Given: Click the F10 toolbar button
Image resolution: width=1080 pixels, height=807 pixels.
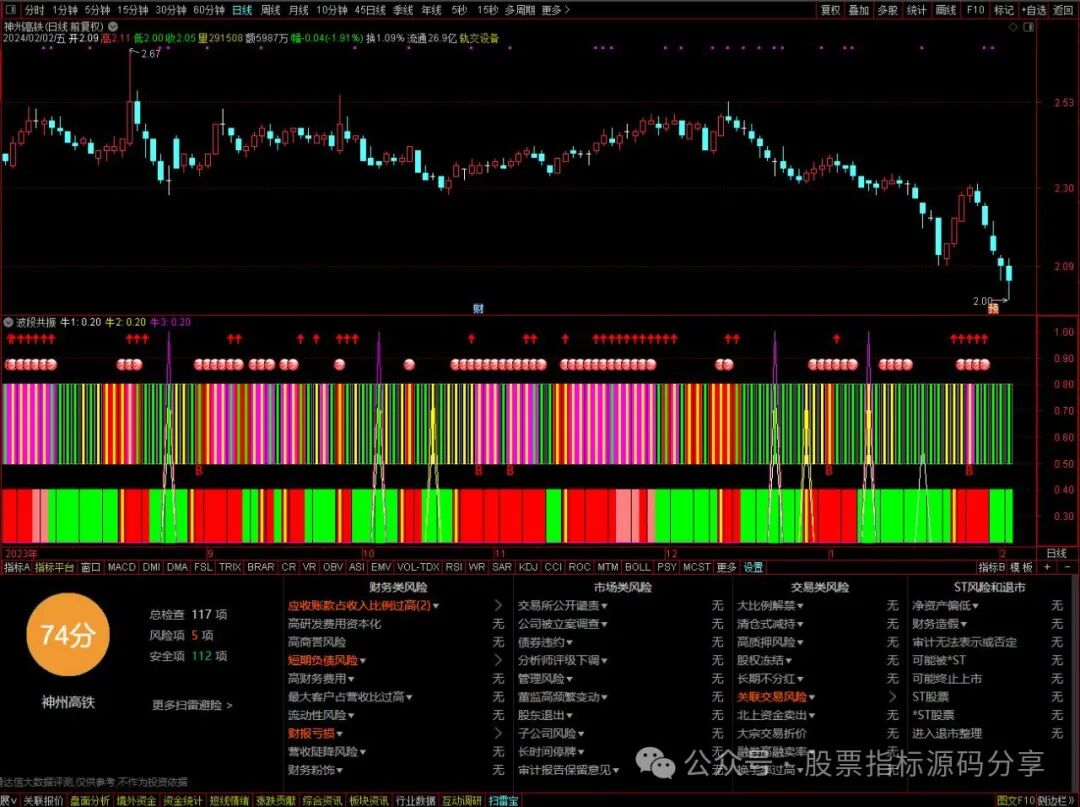Looking at the screenshot, I should pyautogui.click(x=975, y=10).
